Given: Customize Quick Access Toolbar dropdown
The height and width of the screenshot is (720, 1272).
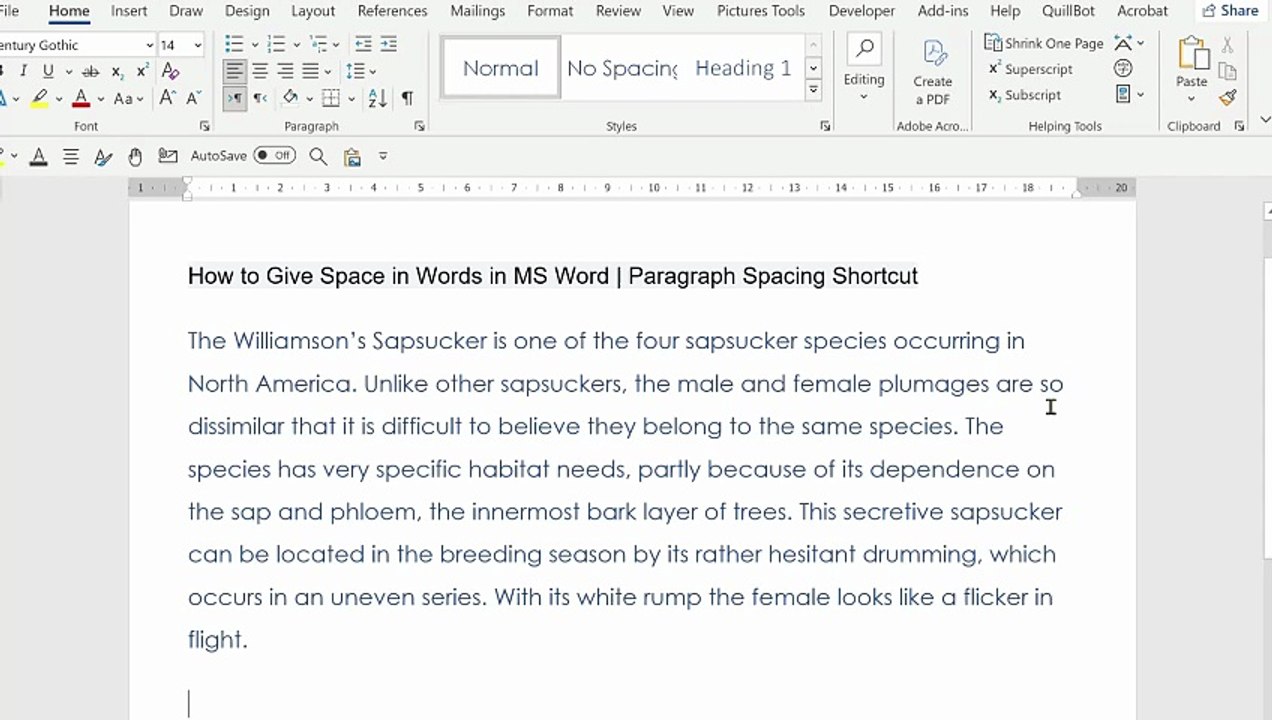Looking at the screenshot, I should pos(382,156).
